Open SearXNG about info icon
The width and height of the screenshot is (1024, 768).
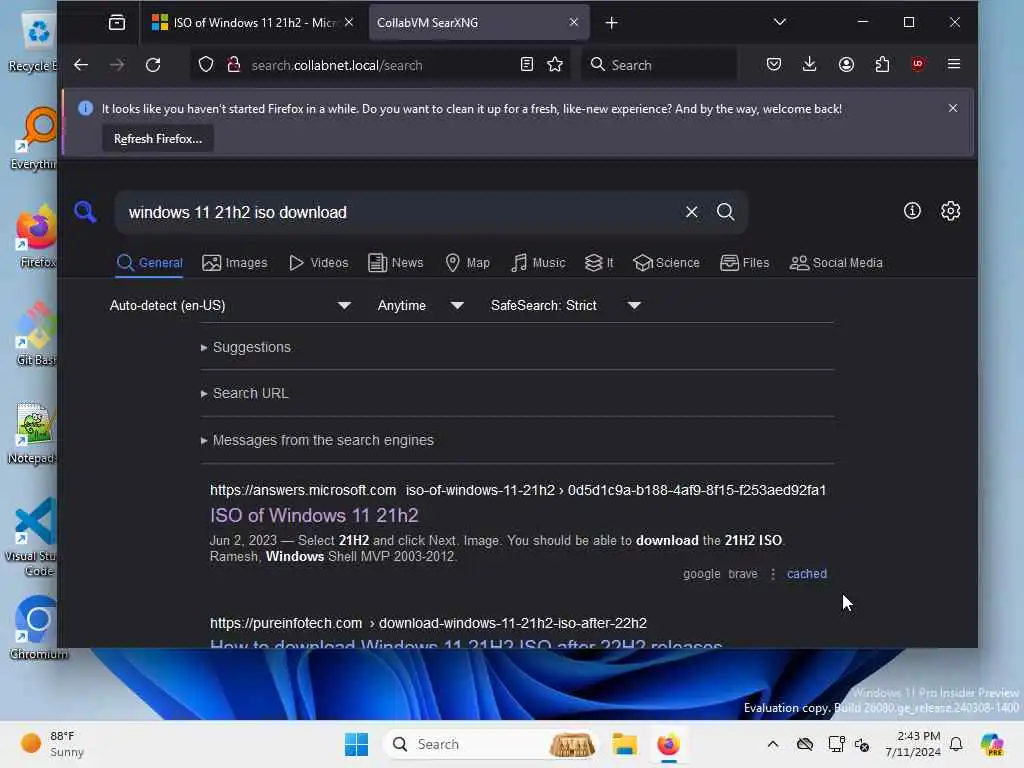(912, 211)
